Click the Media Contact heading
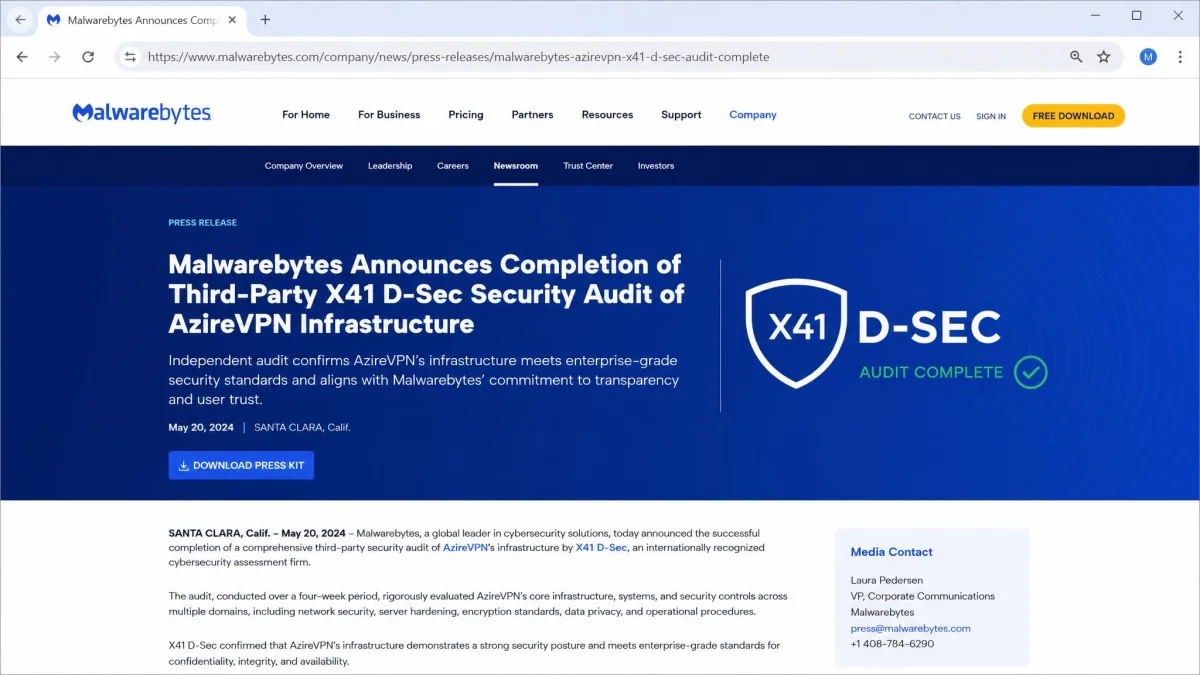This screenshot has height=675, width=1200. 891,552
